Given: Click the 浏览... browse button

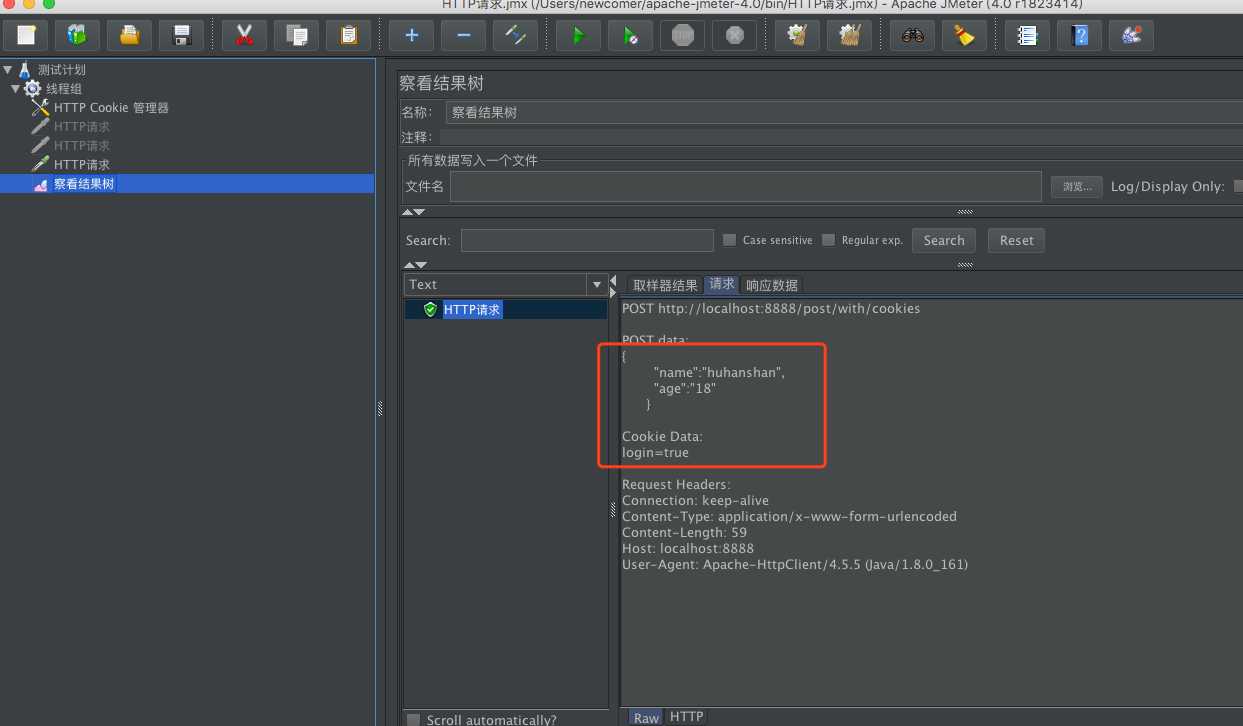Looking at the screenshot, I should point(1076,187).
